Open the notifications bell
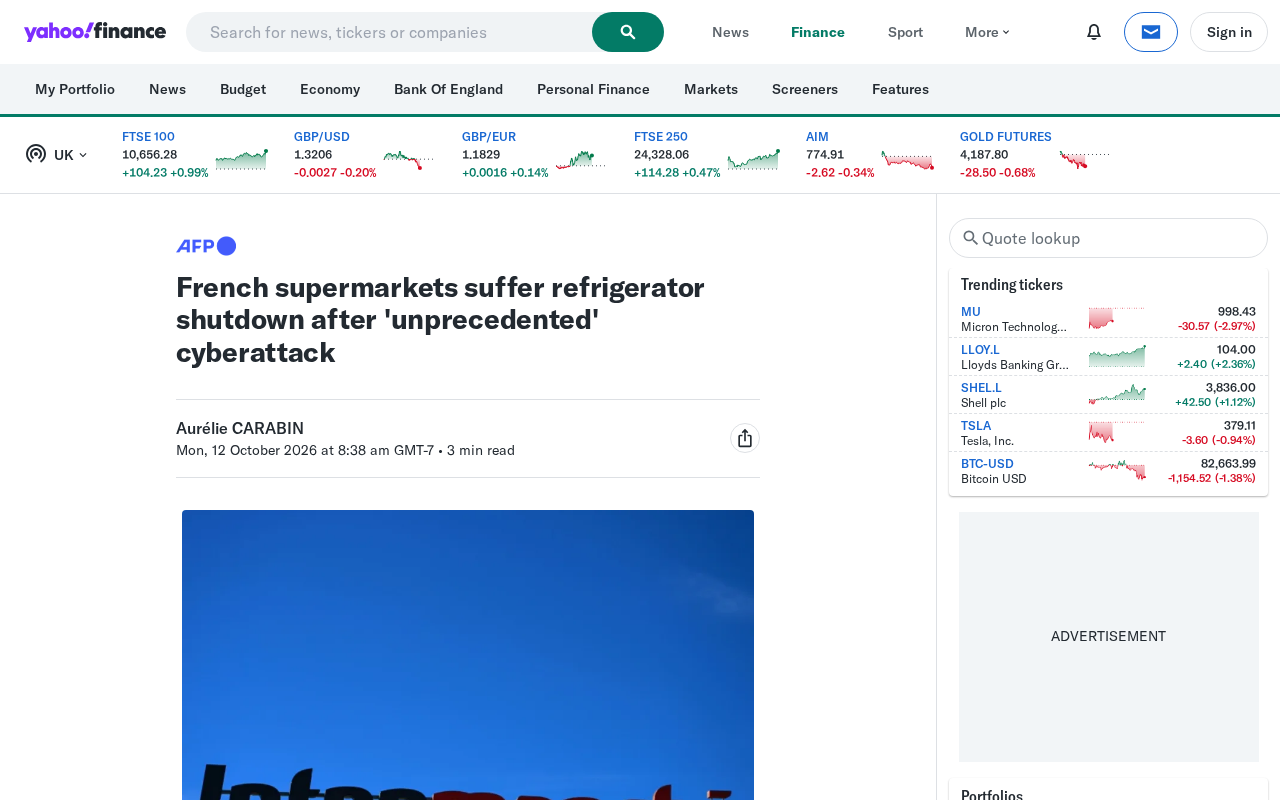 1094,32
